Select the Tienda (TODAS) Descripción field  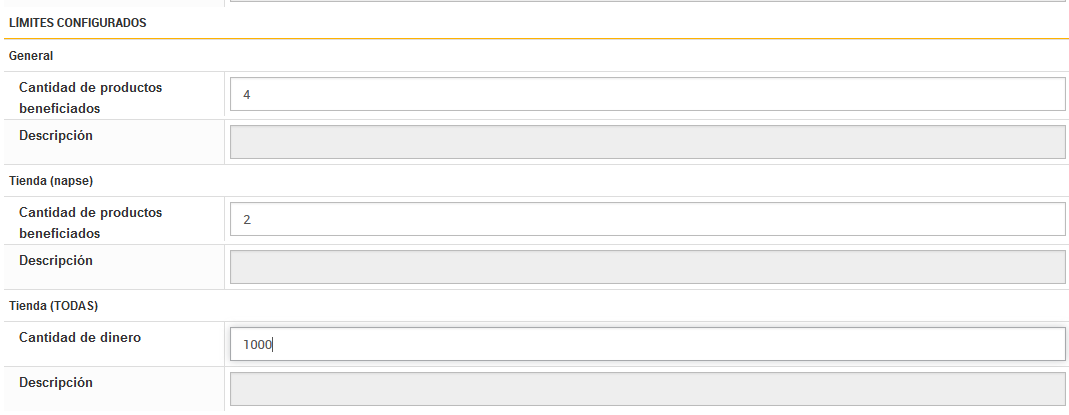coord(646,389)
